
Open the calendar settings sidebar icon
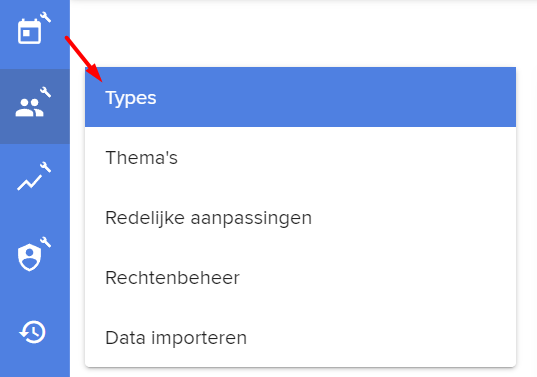[35, 31]
